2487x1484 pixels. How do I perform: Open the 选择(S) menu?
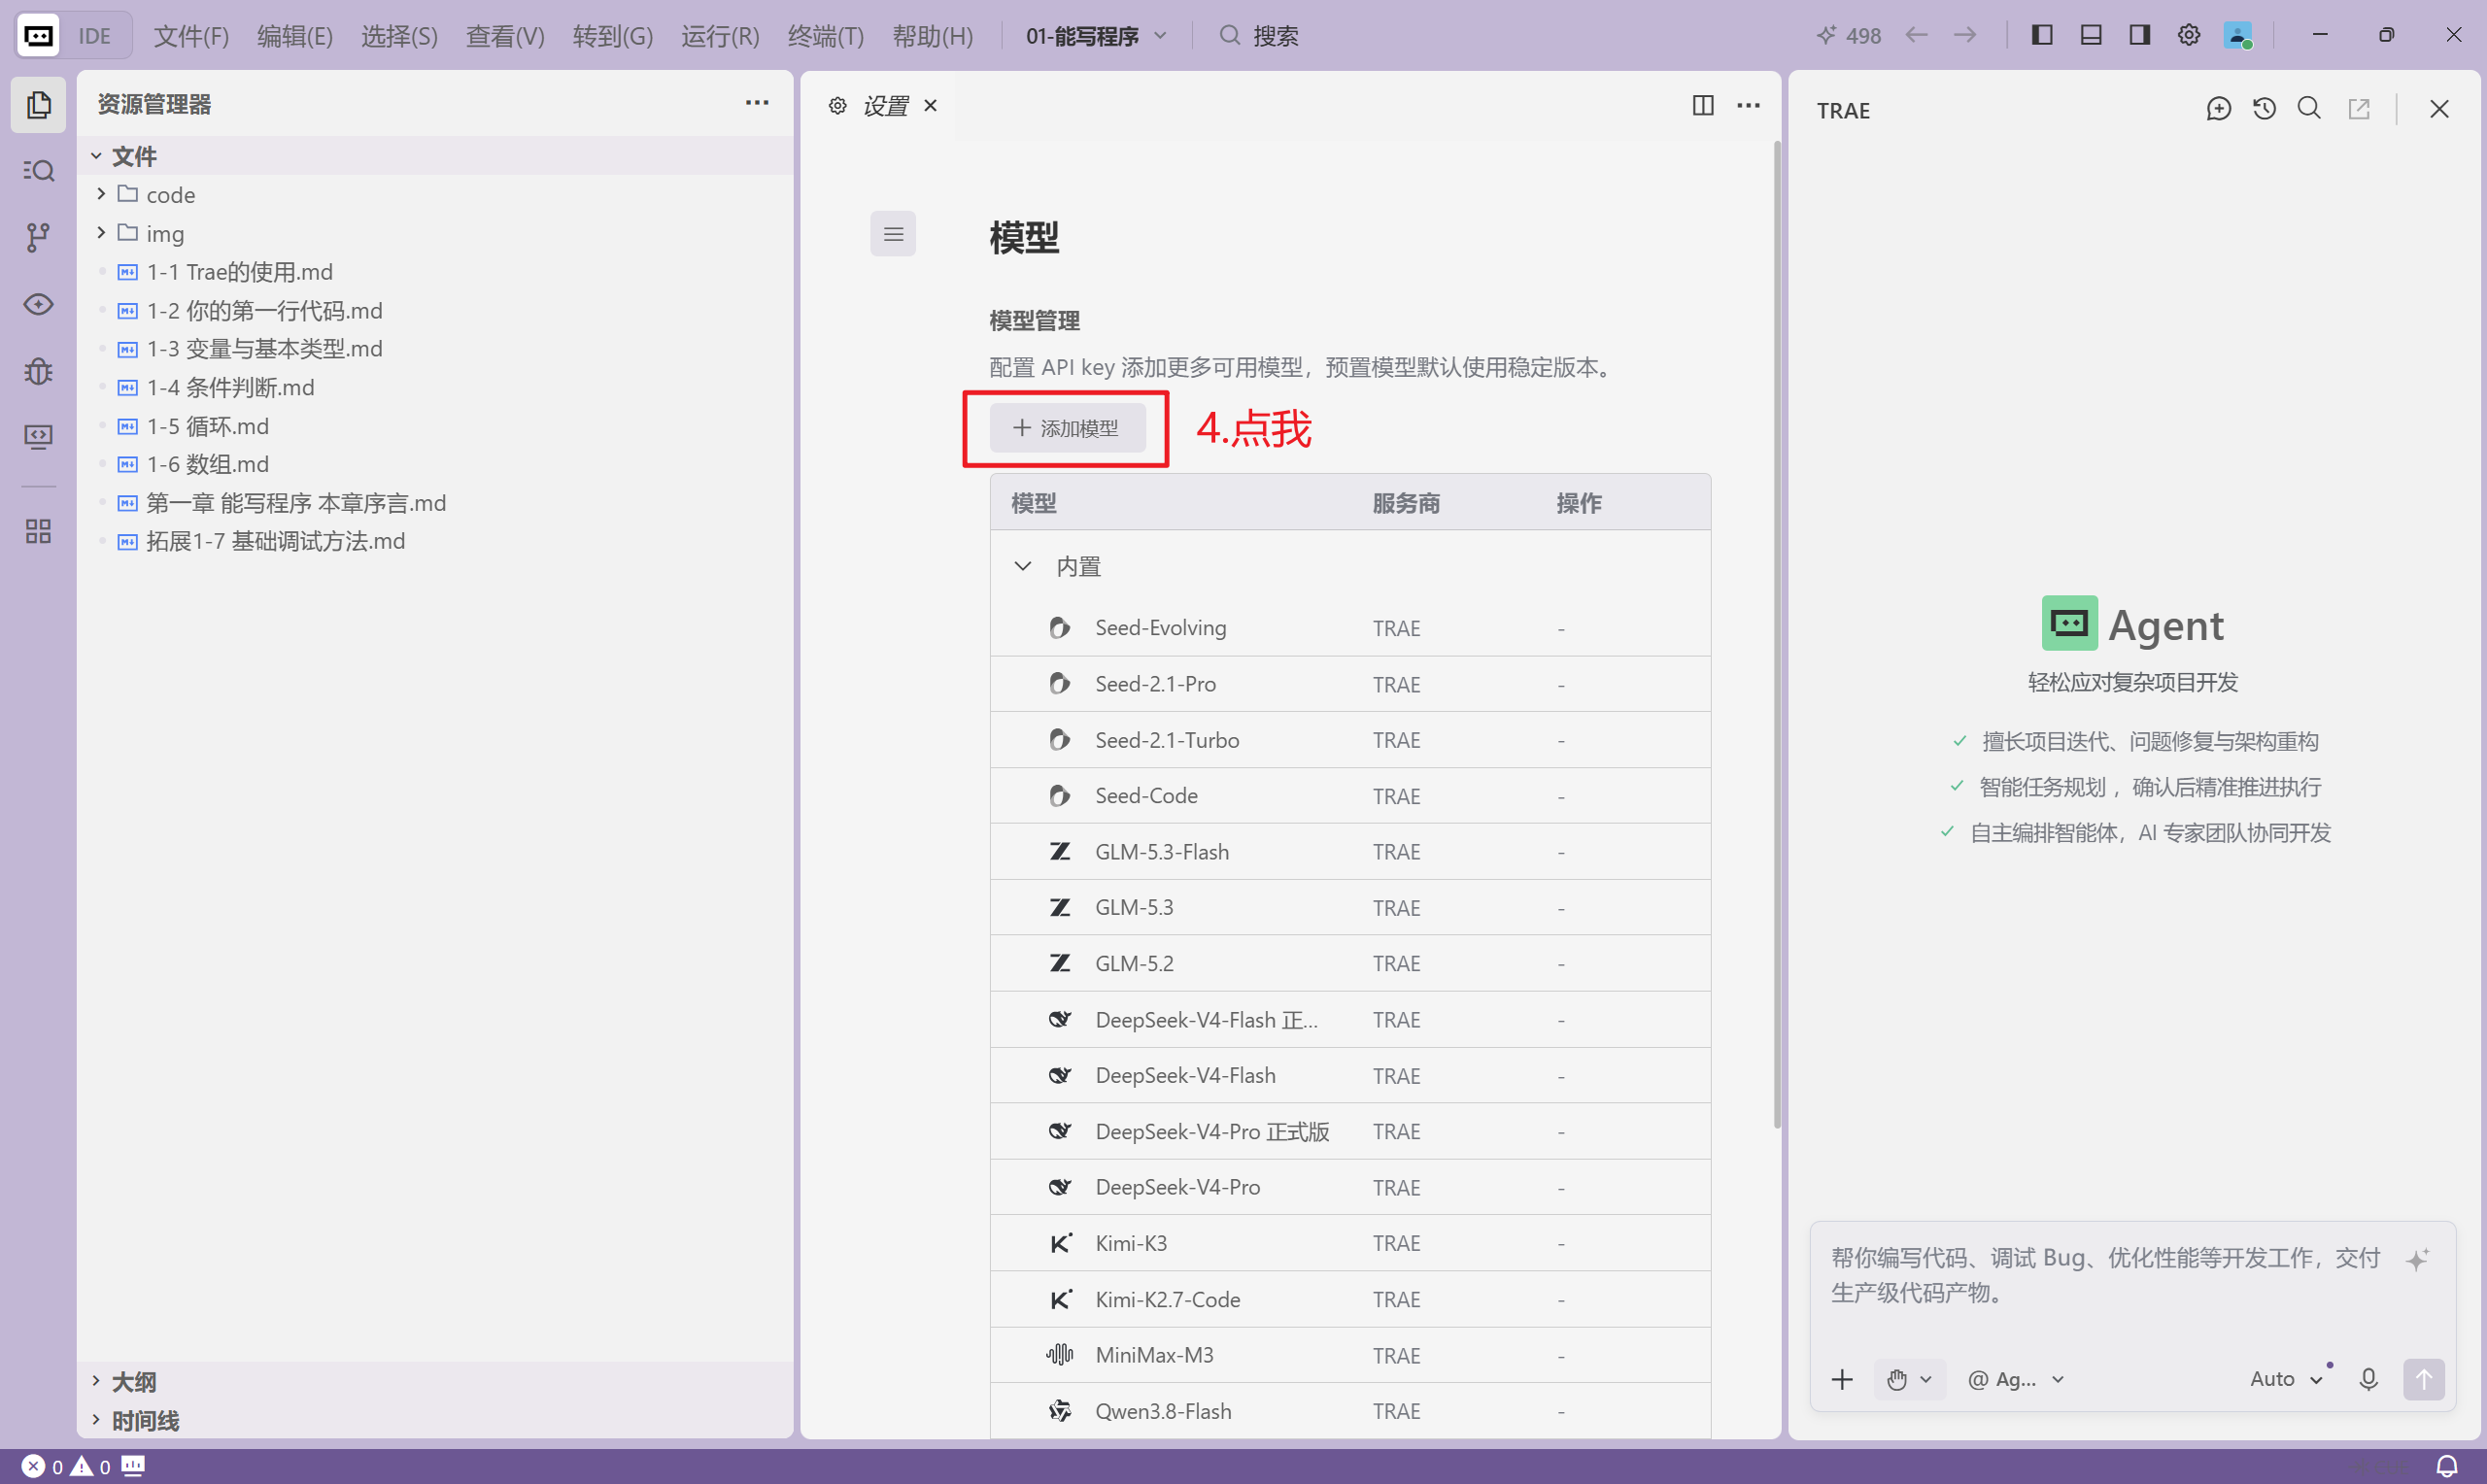[399, 36]
